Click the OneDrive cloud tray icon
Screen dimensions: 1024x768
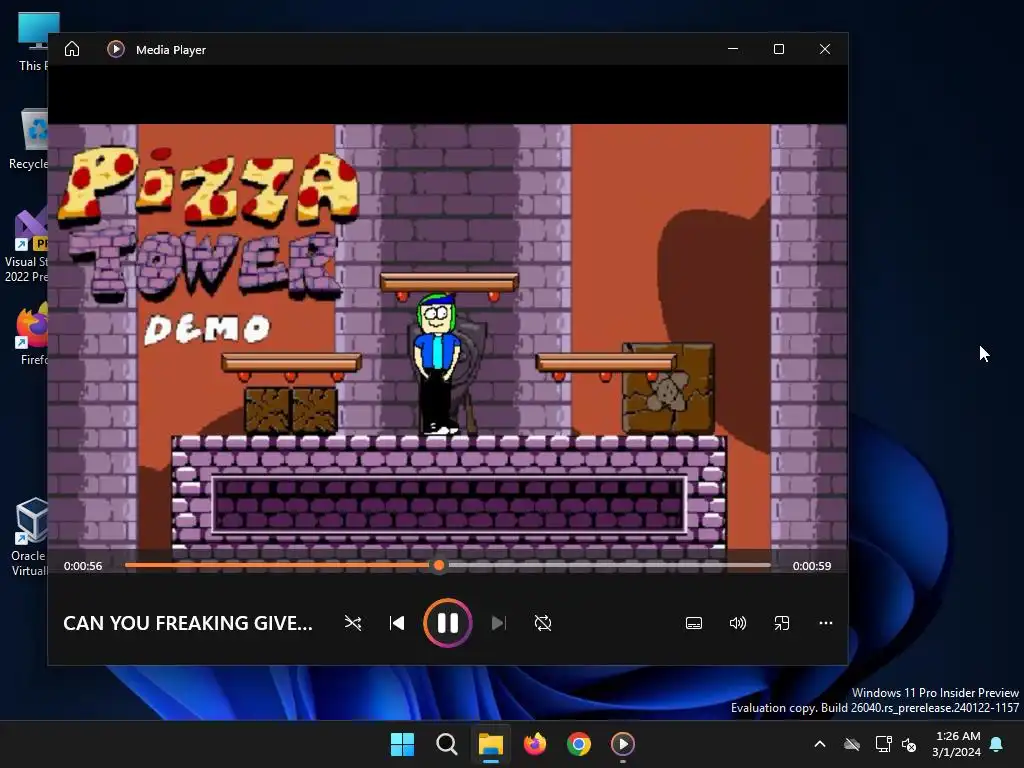852,744
